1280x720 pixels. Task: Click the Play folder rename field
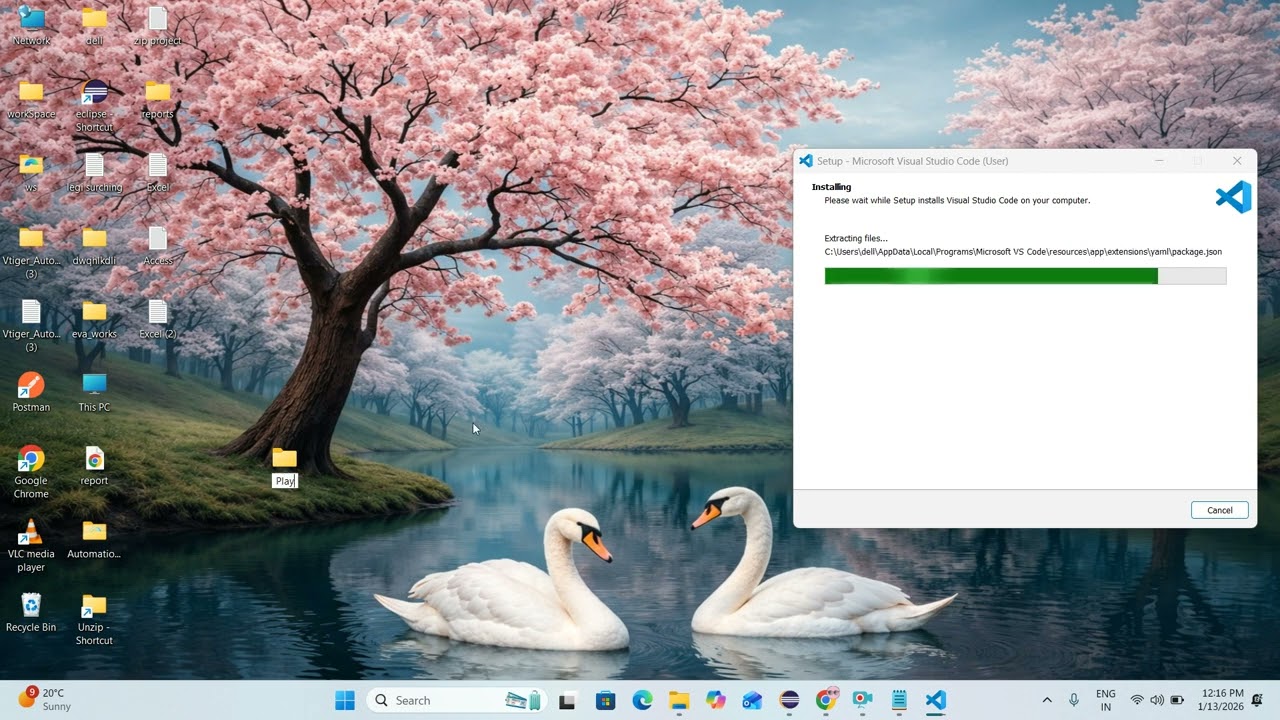click(285, 481)
